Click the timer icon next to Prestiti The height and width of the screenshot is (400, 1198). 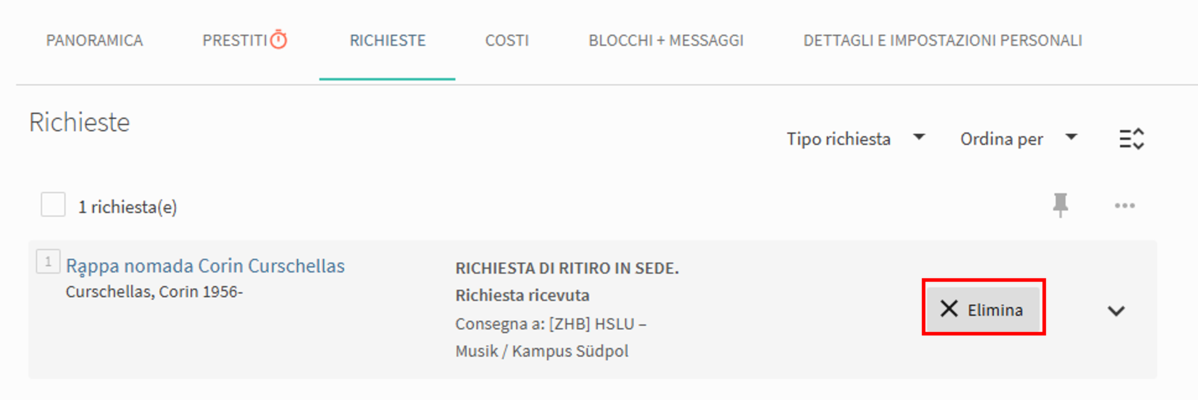point(279,41)
